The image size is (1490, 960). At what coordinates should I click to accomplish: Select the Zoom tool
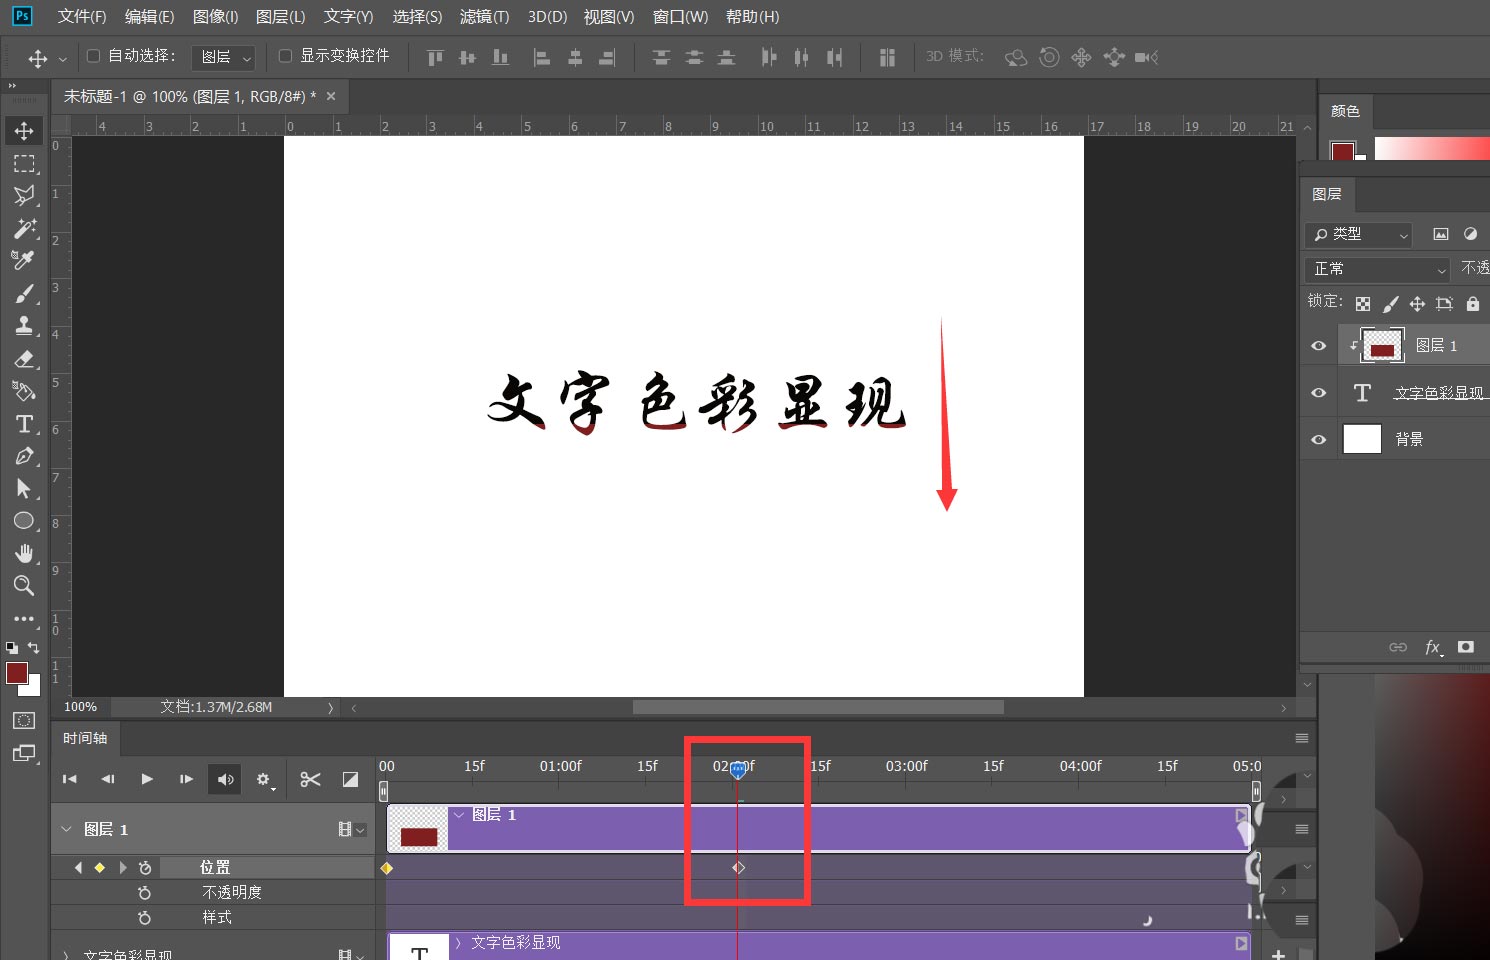pyautogui.click(x=24, y=585)
